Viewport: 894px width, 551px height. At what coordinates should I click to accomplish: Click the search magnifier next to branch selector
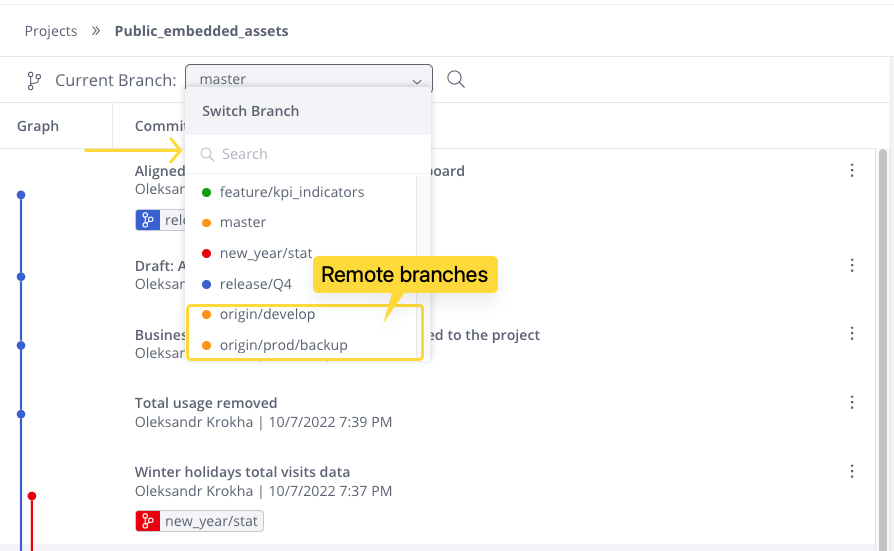(x=456, y=79)
